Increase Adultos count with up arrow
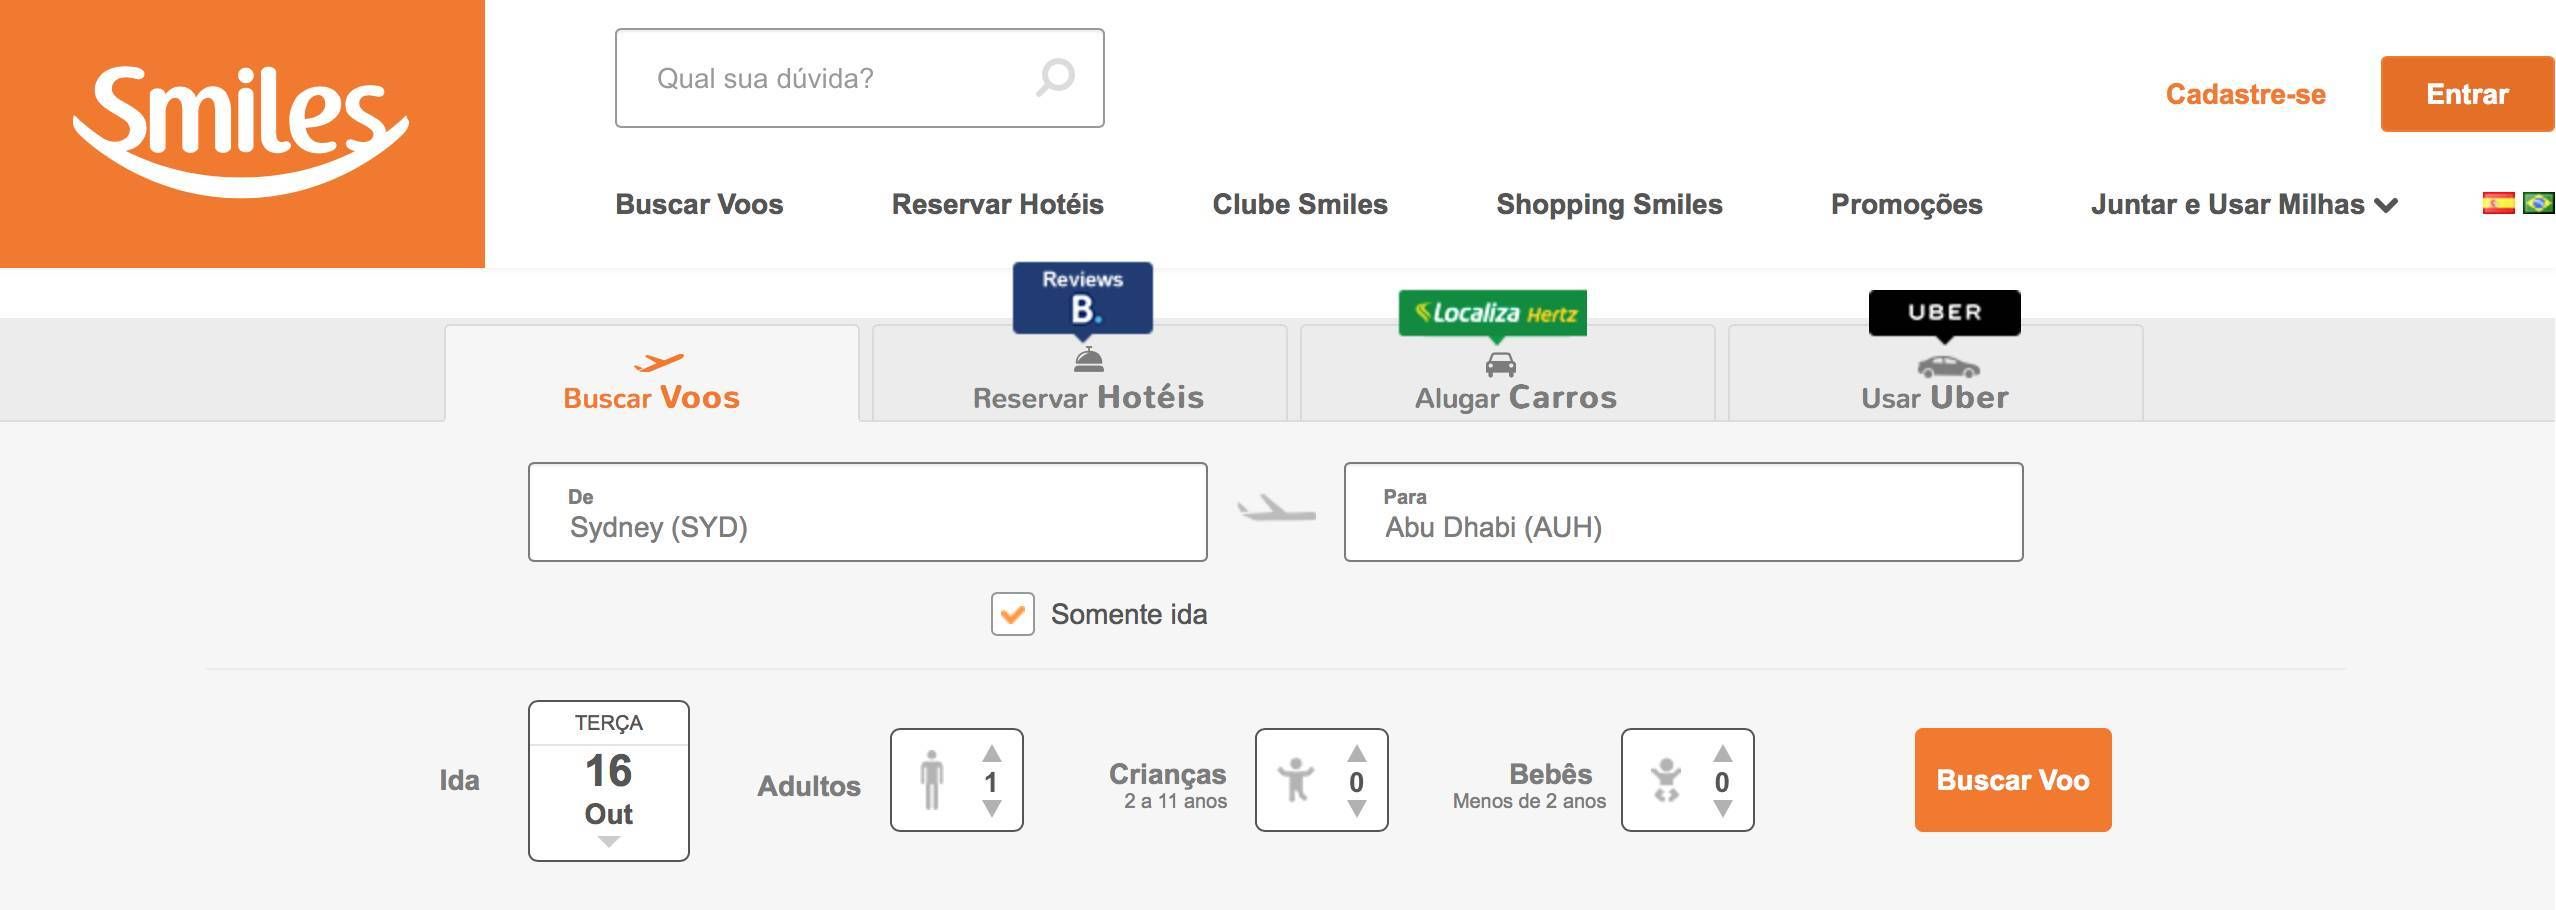This screenshot has height=910, width=2556. tap(991, 753)
